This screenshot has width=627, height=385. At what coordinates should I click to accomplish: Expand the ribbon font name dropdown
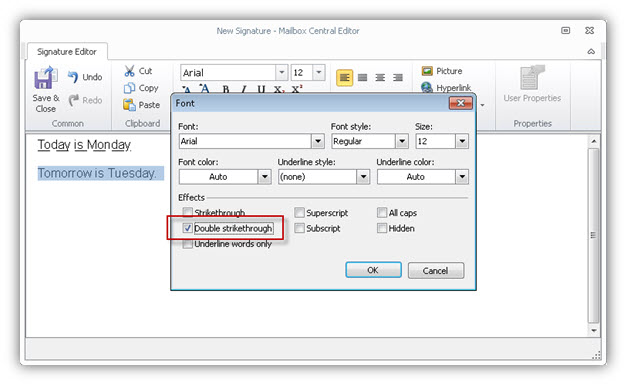point(282,72)
